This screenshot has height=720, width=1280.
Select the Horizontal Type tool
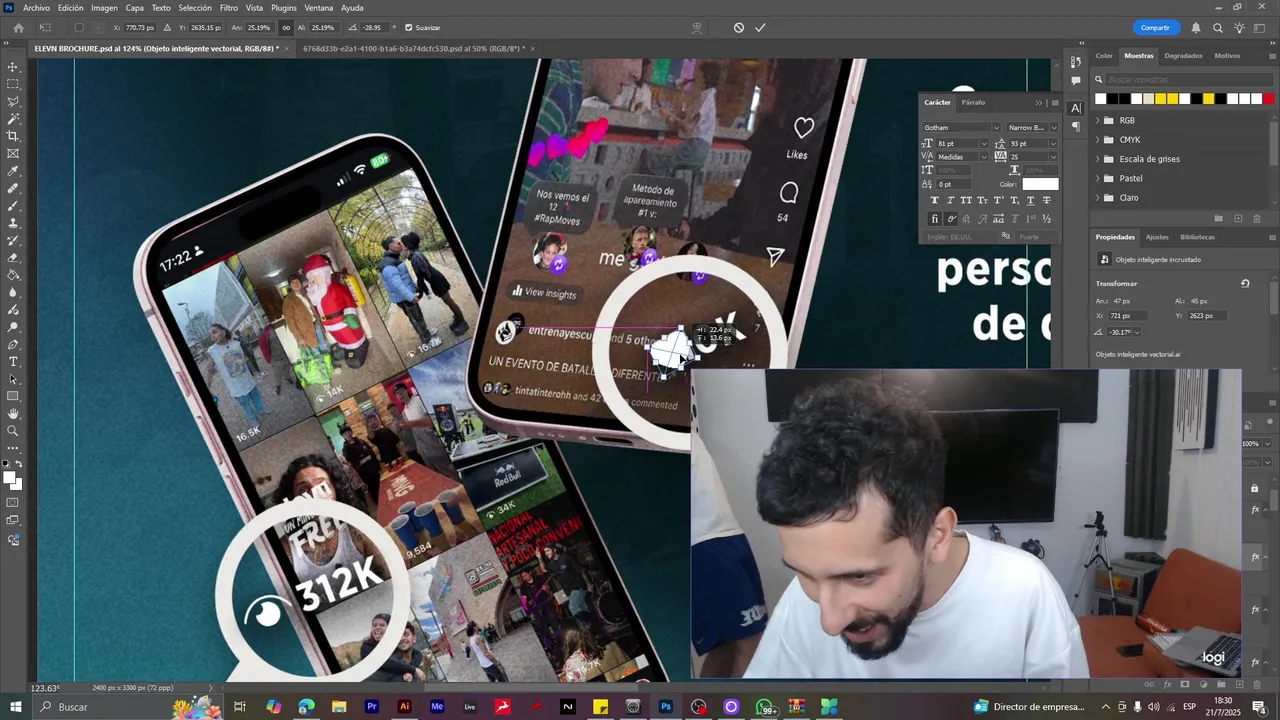tap(13, 362)
